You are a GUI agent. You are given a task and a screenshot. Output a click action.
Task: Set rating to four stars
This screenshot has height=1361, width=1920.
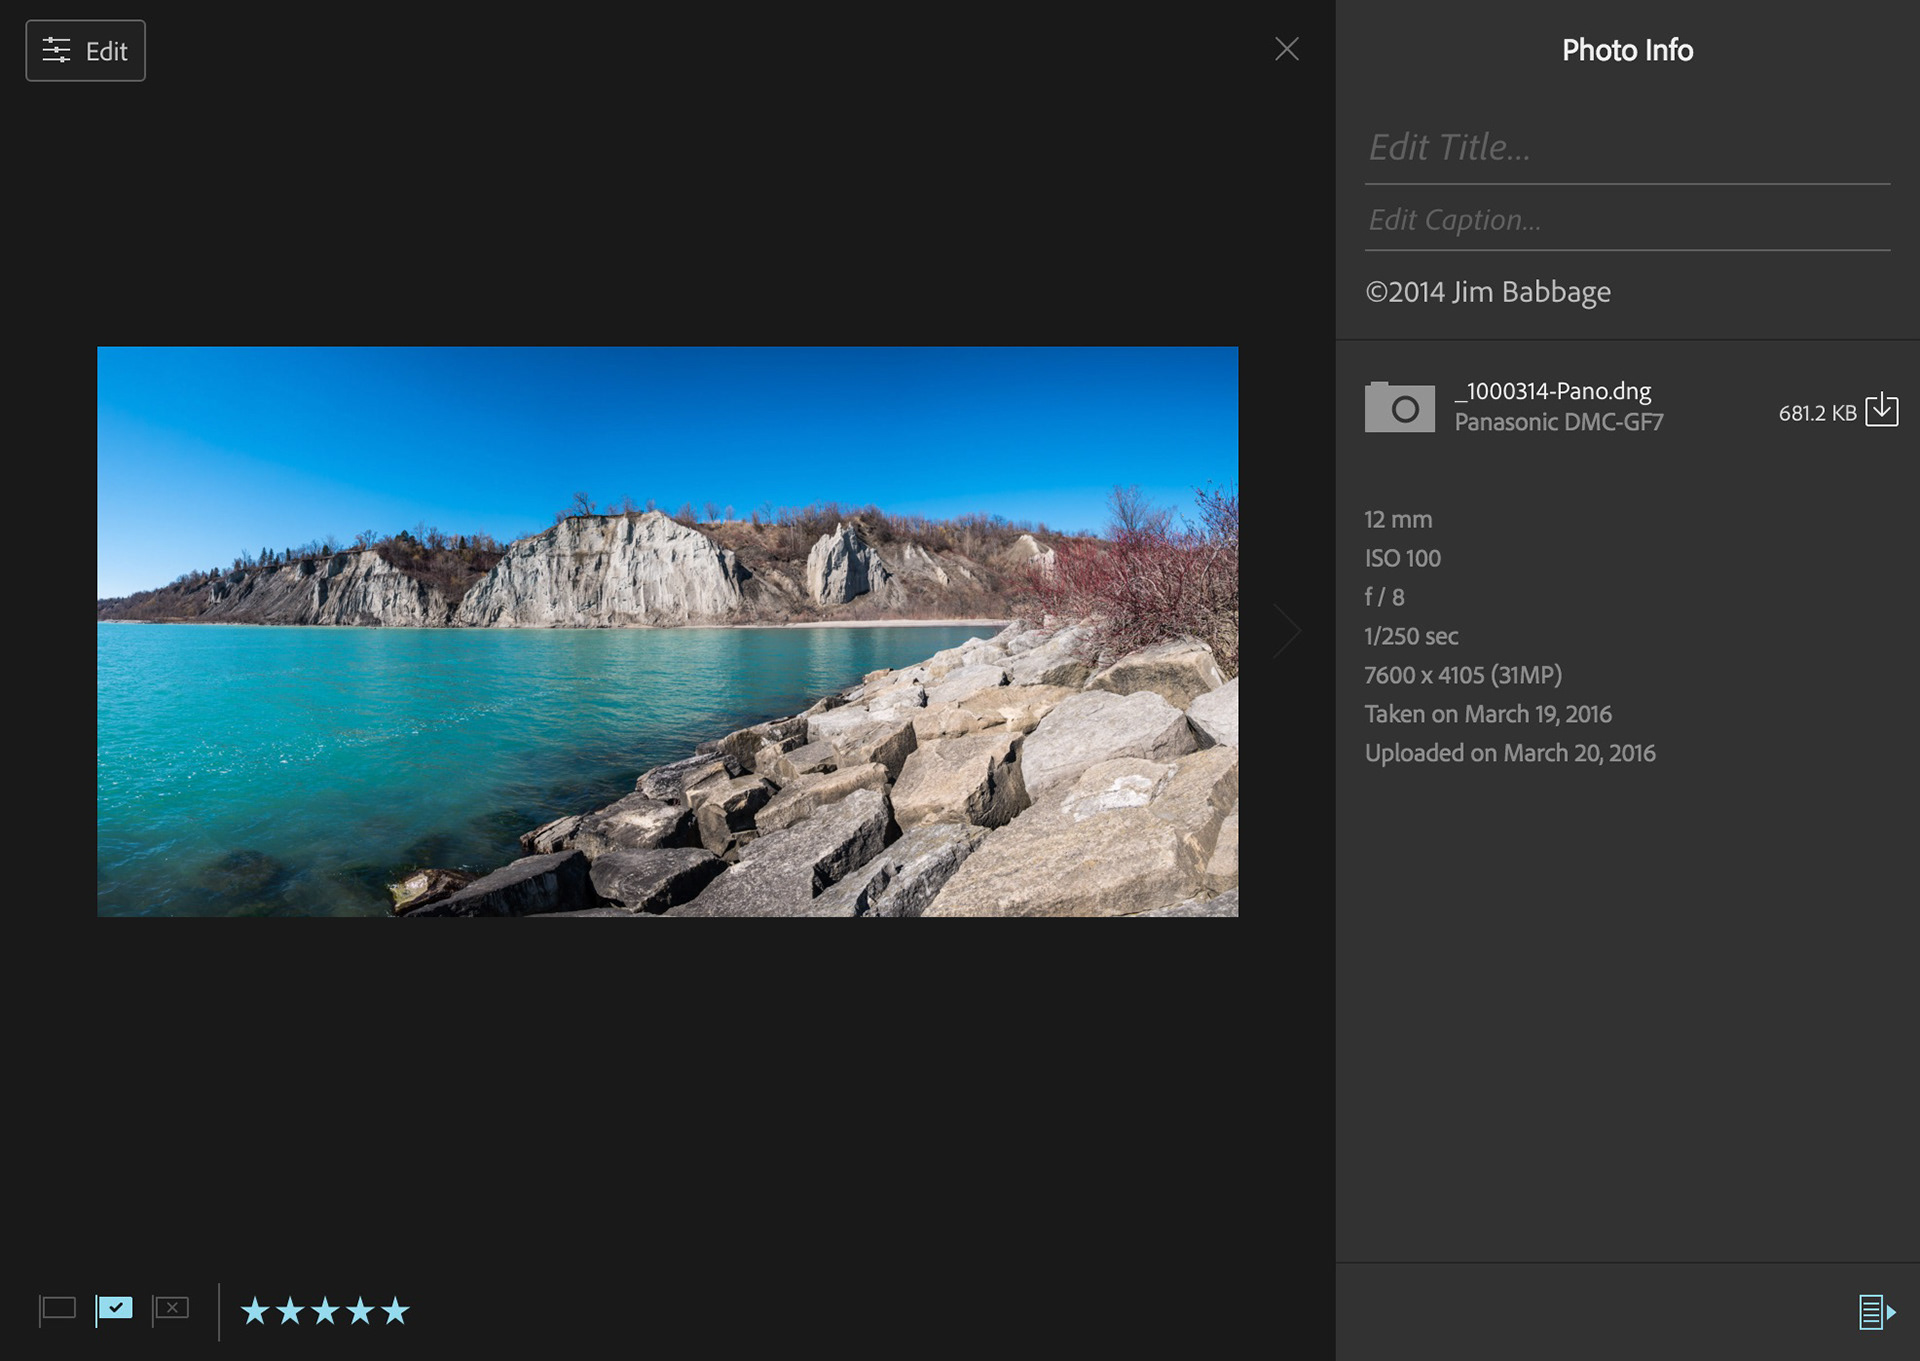(x=360, y=1310)
